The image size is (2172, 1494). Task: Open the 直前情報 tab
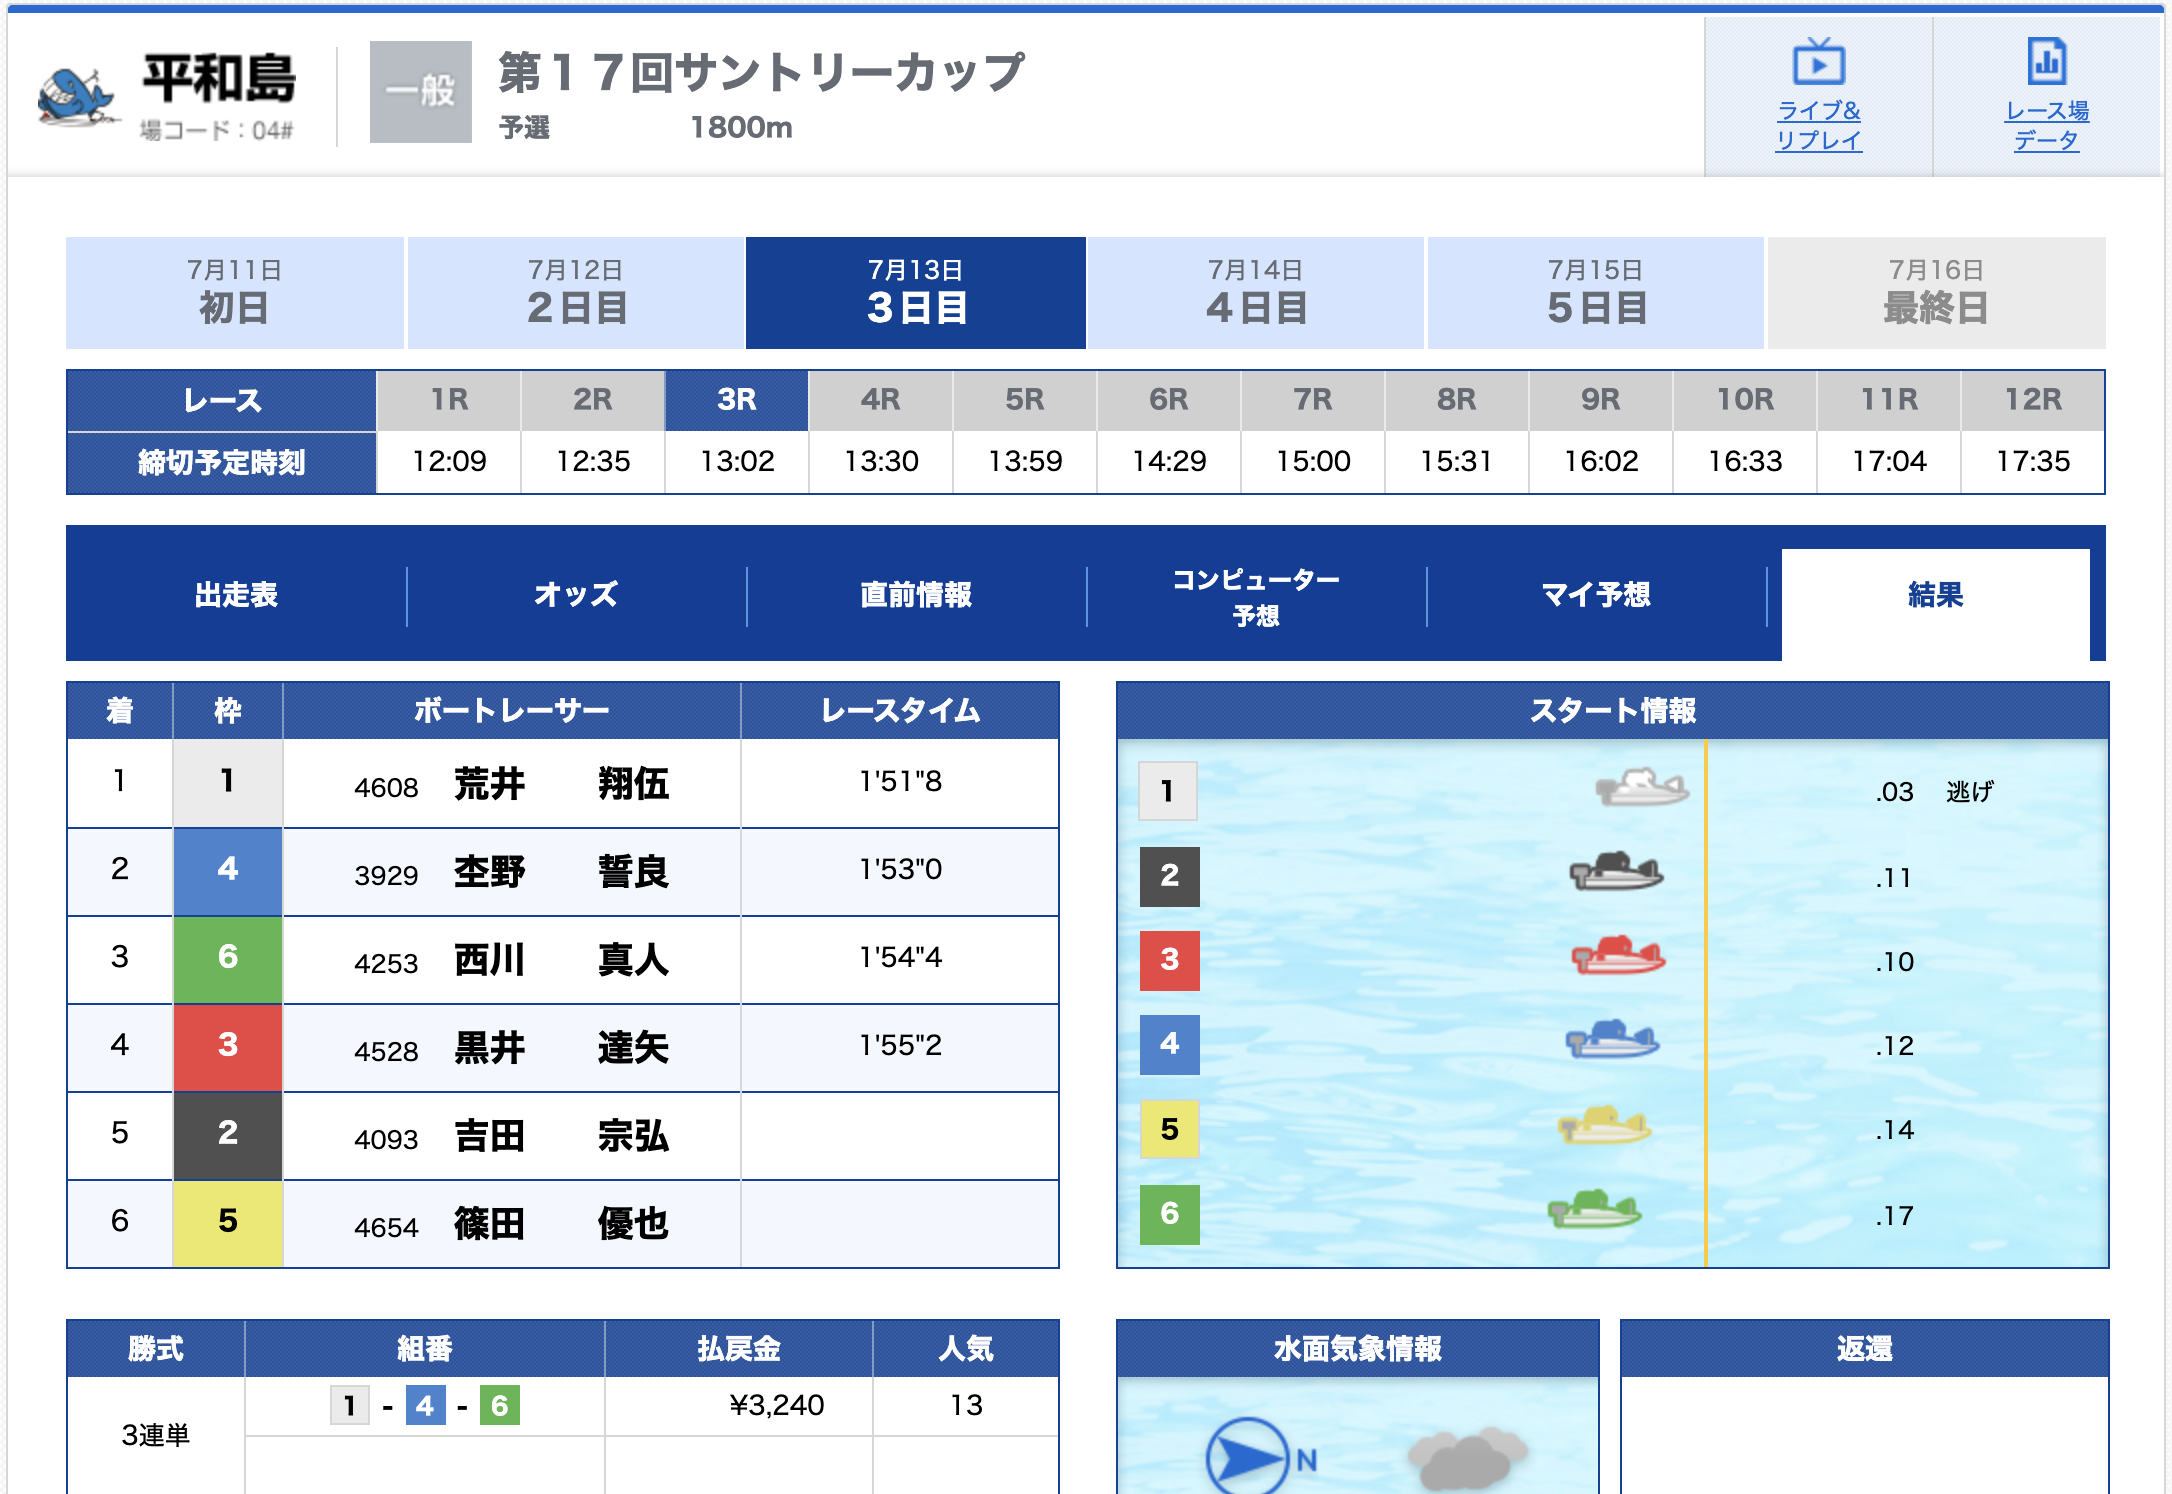(916, 594)
